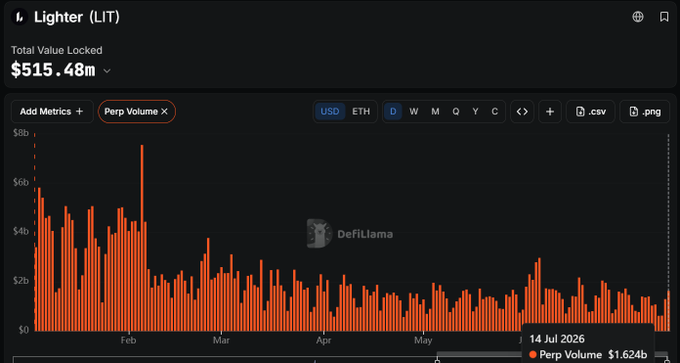Download chart data as .csv
The width and height of the screenshot is (680, 363).
[x=590, y=111]
